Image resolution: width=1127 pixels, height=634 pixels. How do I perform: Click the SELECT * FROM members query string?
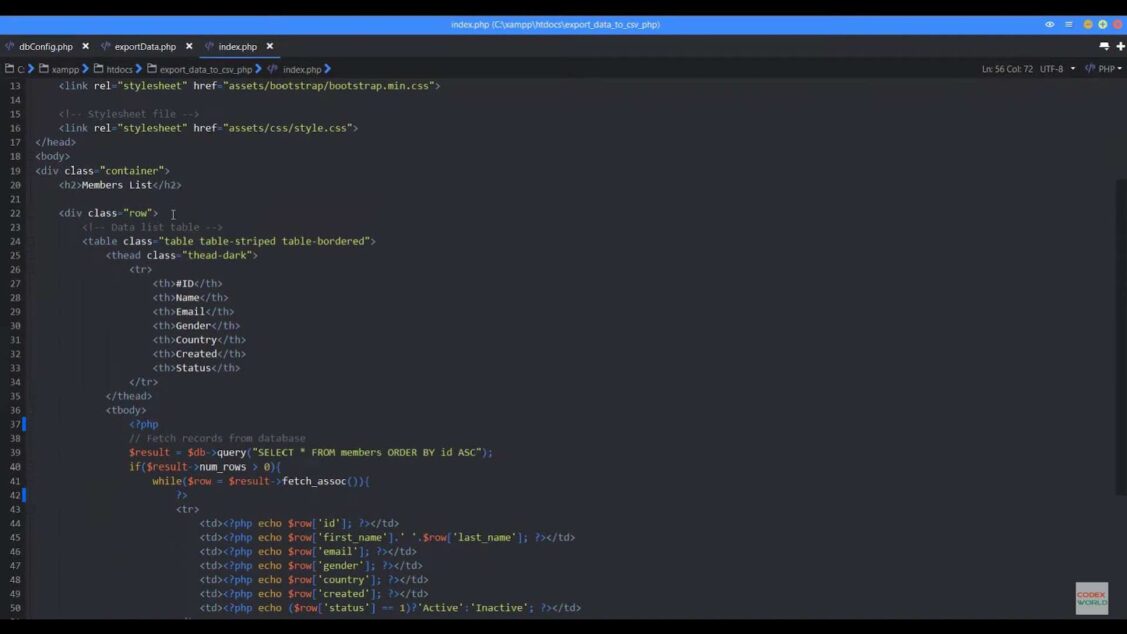[367, 453]
